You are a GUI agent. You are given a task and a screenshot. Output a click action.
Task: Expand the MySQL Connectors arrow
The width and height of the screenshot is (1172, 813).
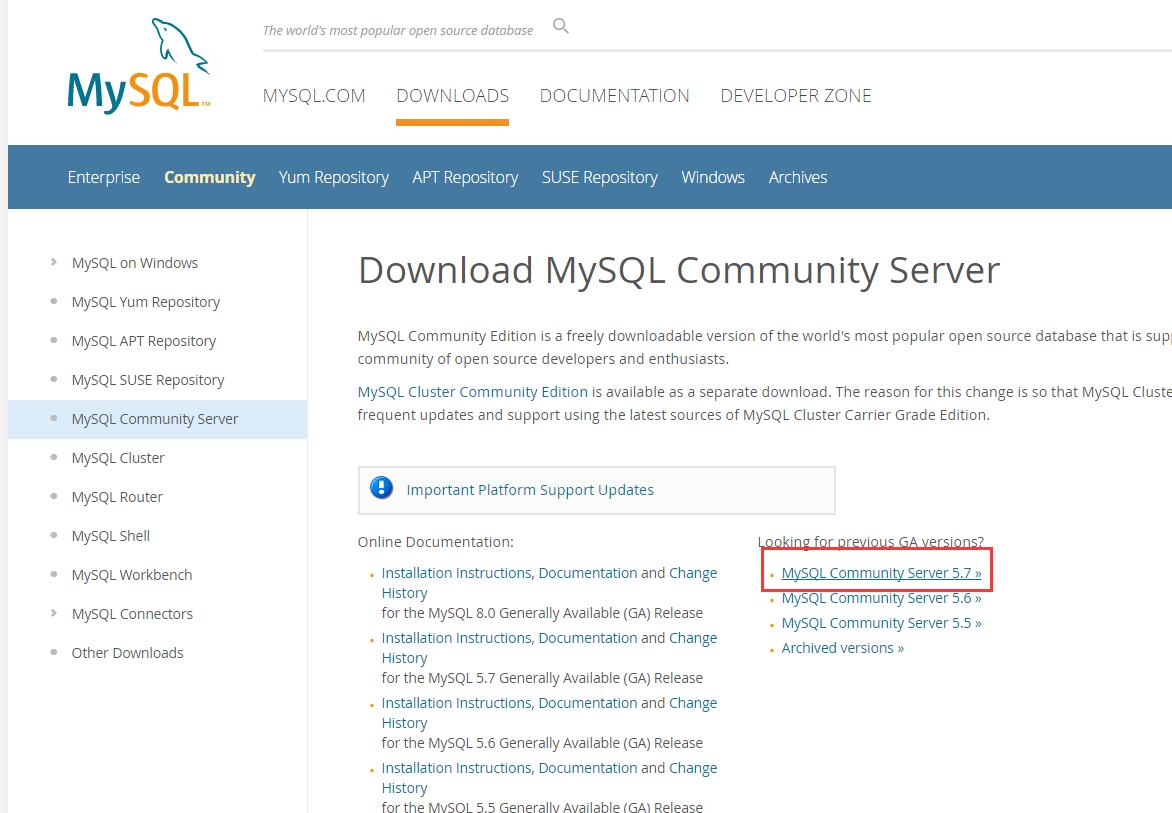pyautogui.click(x=53, y=613)
